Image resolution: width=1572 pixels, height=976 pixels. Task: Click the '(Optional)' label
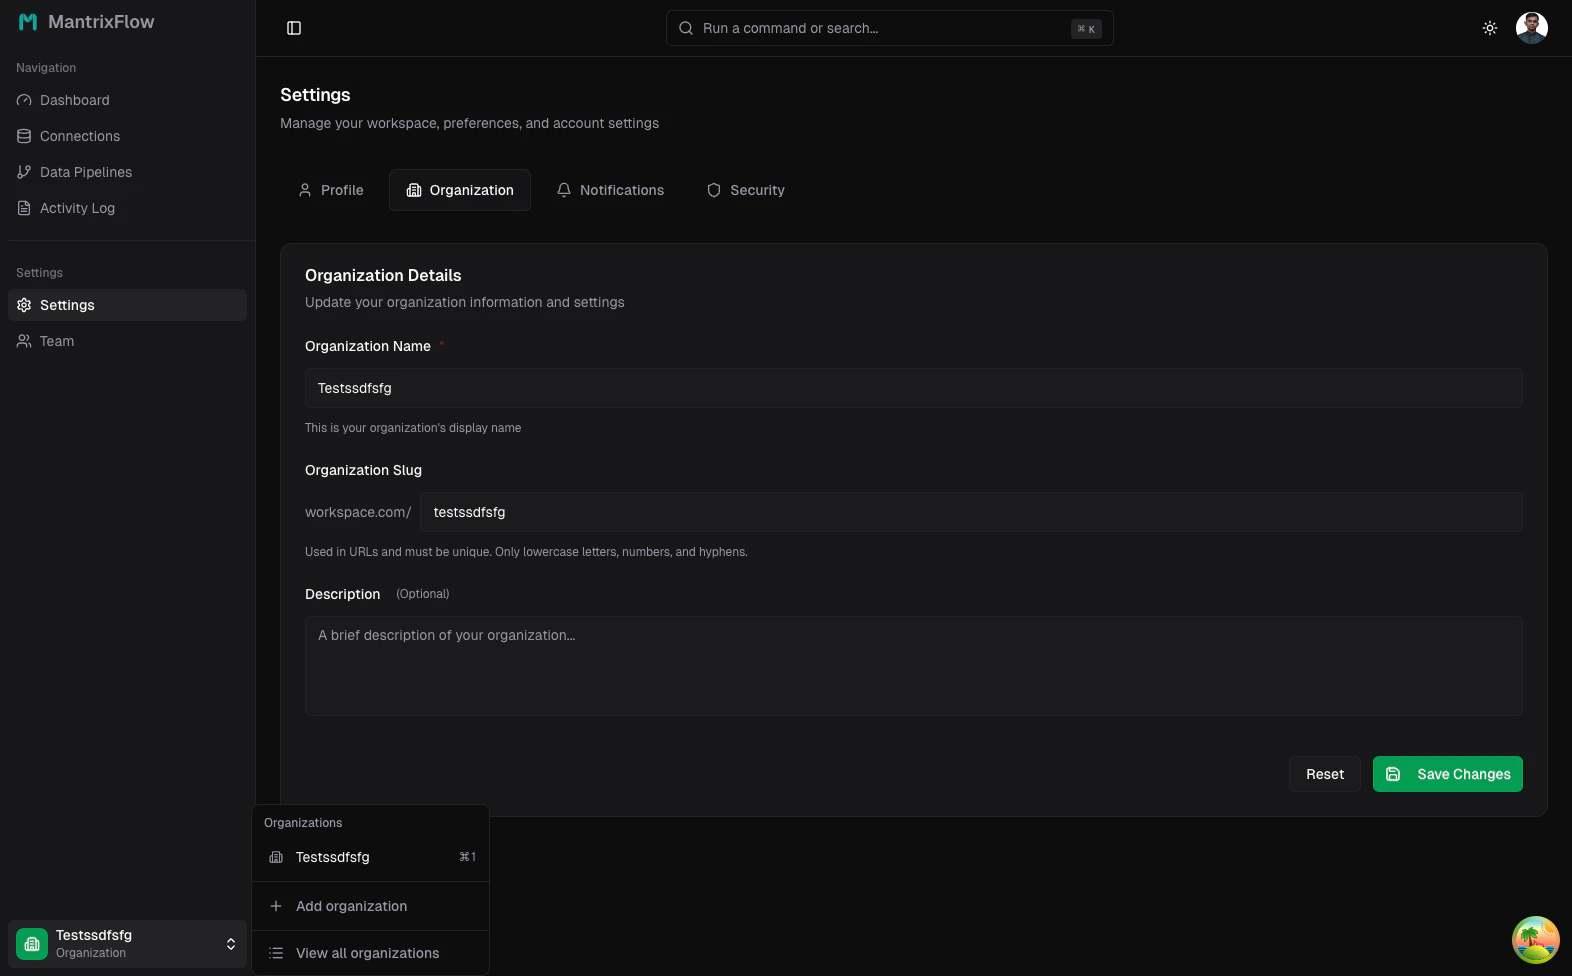point(423,594)
